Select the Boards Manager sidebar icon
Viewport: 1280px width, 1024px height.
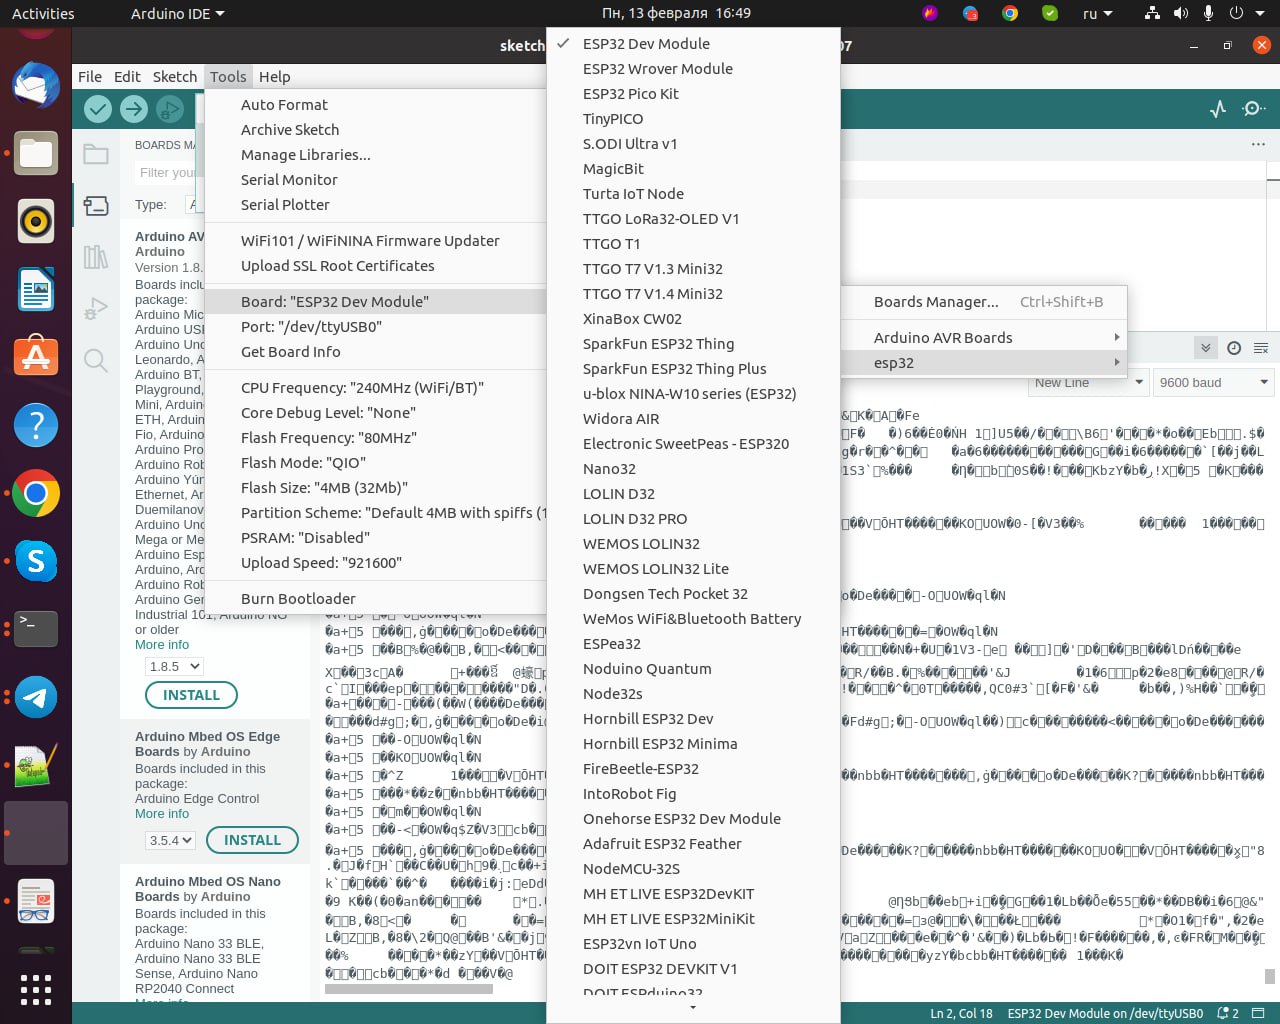[x=96, y=206]
